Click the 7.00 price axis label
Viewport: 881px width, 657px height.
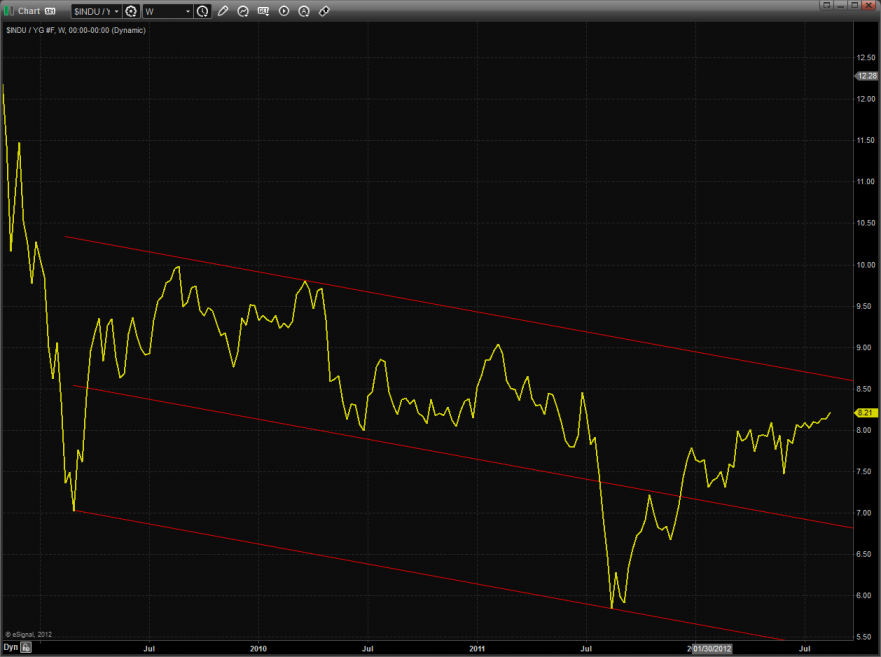[865, 513]
